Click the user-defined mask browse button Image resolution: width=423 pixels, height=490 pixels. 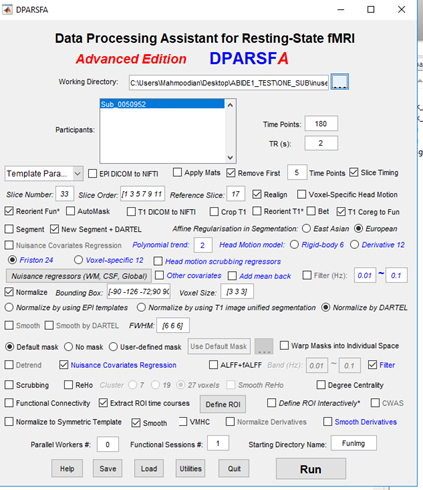click(x=264, y=346)
